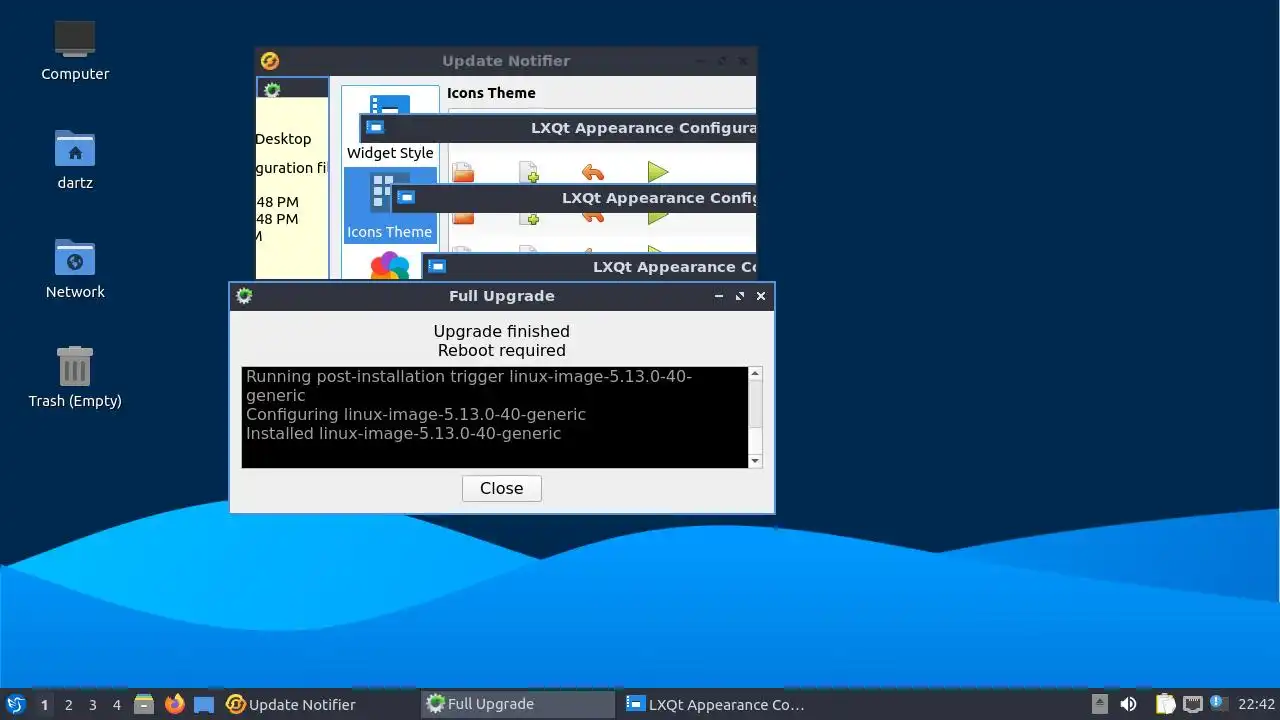Switch to virtual desktop 2
The width and height of the screenshot is (1280, 720).
pos(68,704)
